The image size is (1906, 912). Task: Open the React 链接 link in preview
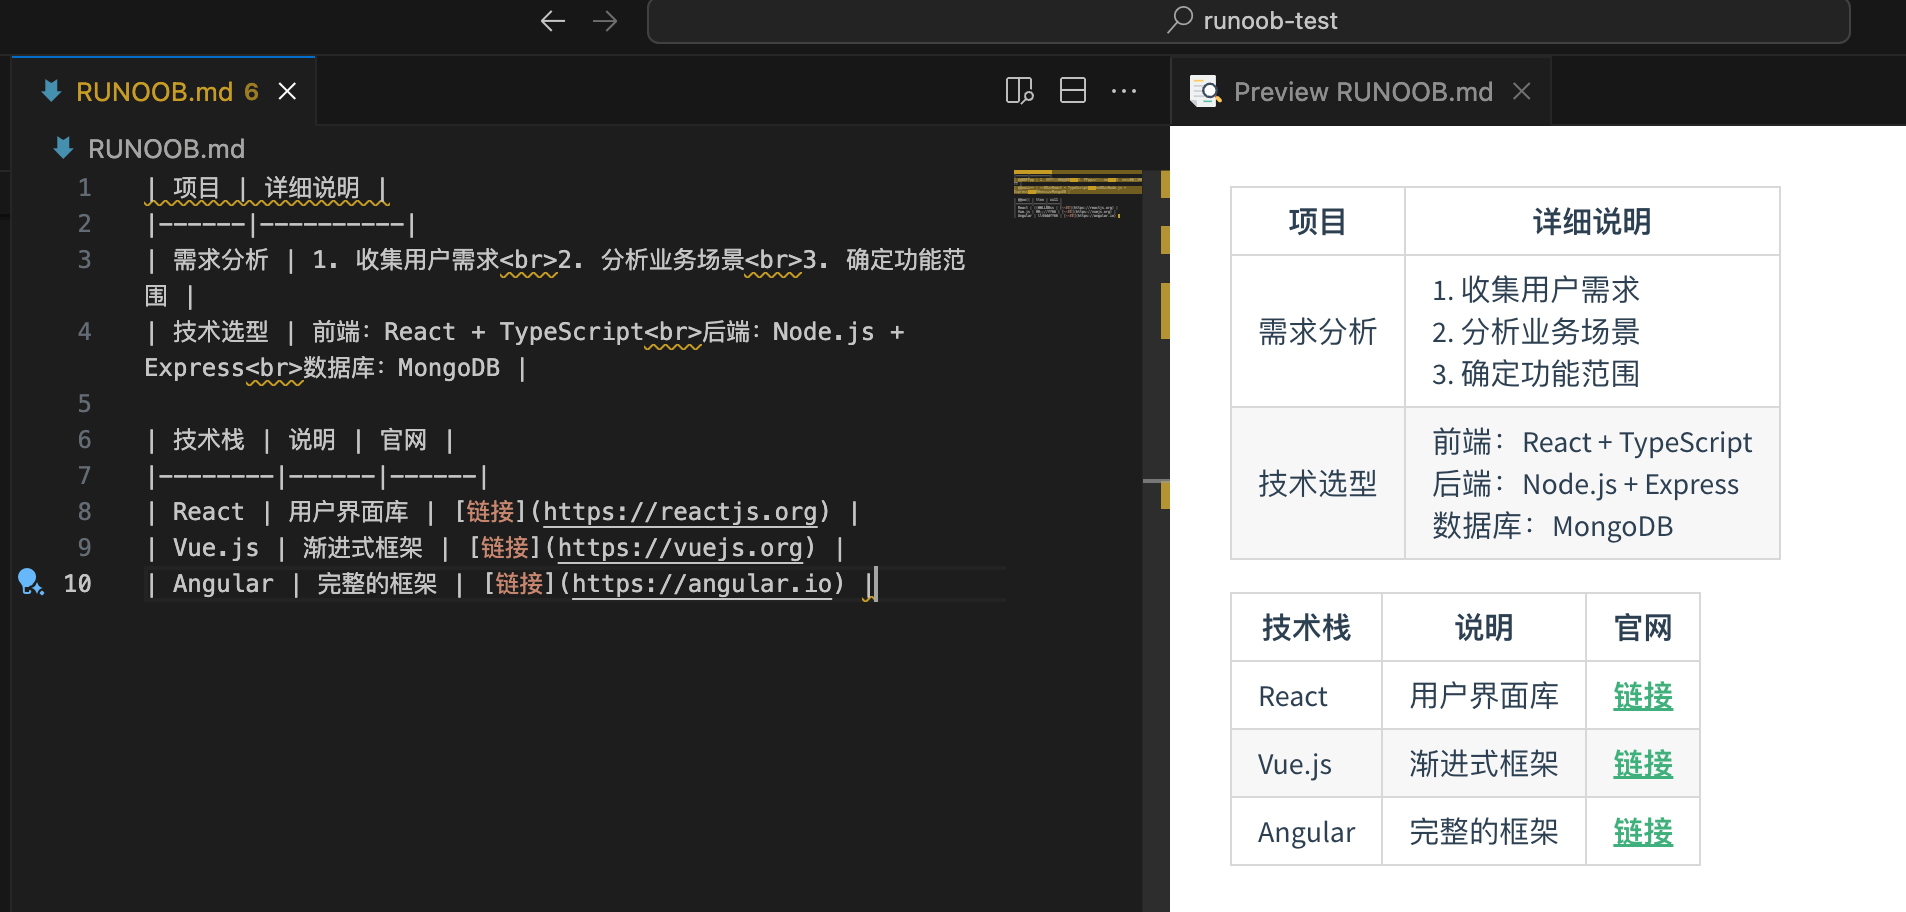point(1642,696)
